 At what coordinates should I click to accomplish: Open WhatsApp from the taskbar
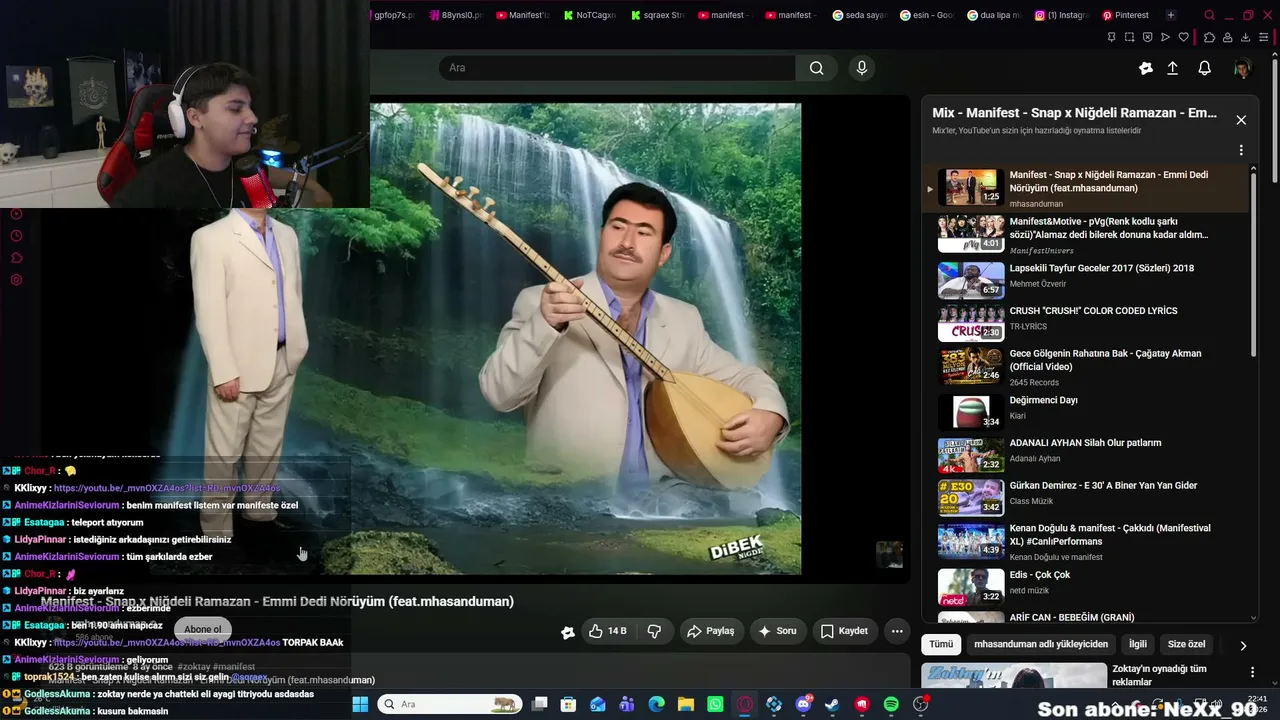pos(715,704)
